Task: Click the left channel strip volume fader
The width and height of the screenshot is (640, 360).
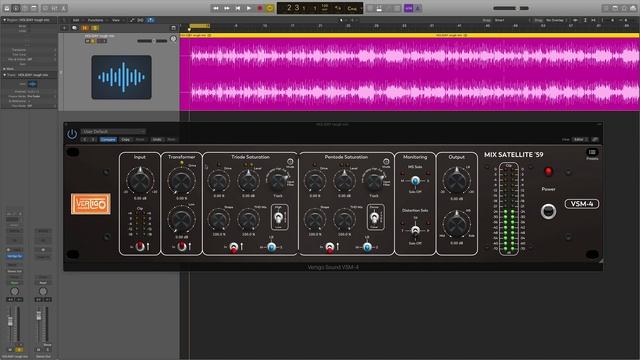Action: 10,321
